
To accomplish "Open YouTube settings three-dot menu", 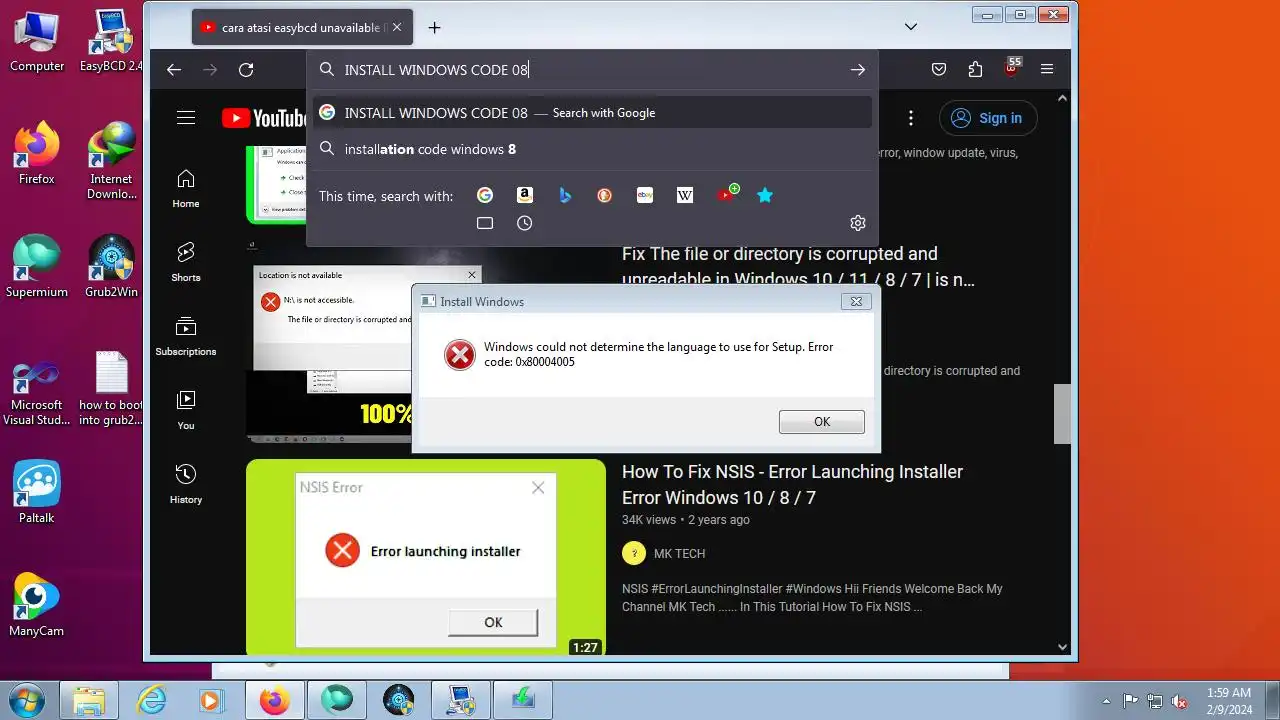I will (x=910, y=118).
